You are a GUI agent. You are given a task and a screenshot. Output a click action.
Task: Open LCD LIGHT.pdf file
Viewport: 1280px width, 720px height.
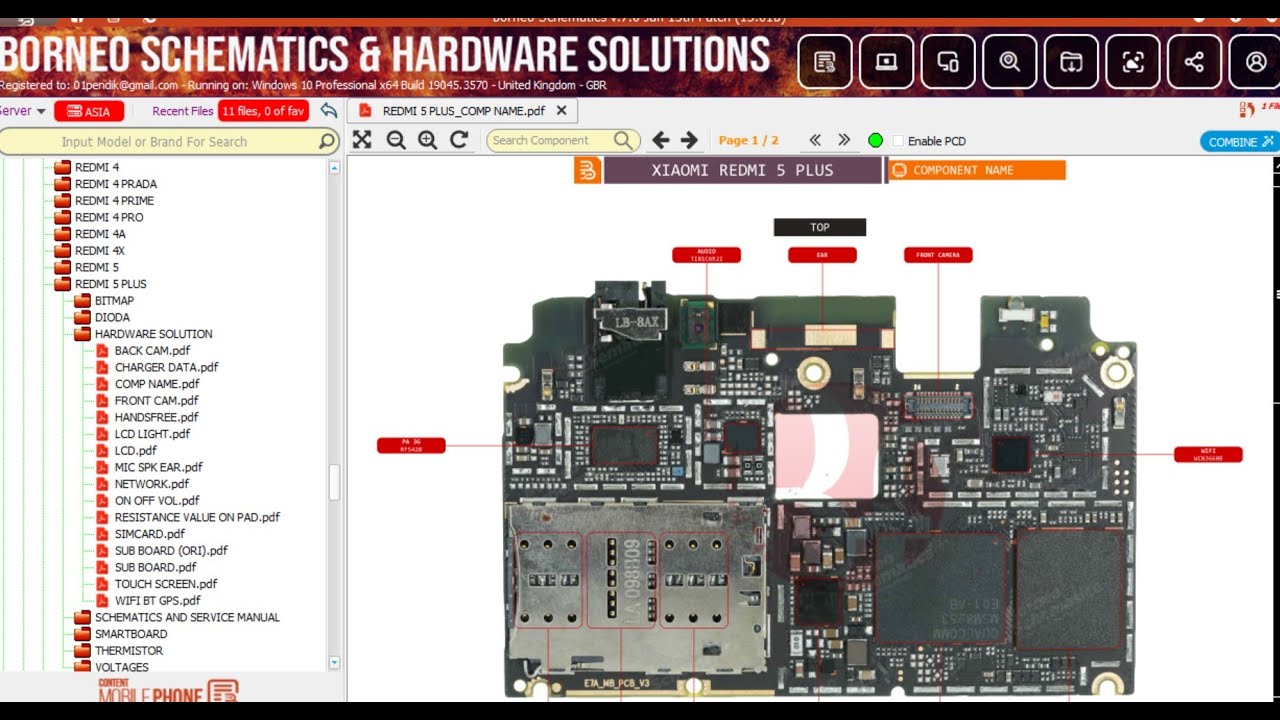(x=152, y=434)
